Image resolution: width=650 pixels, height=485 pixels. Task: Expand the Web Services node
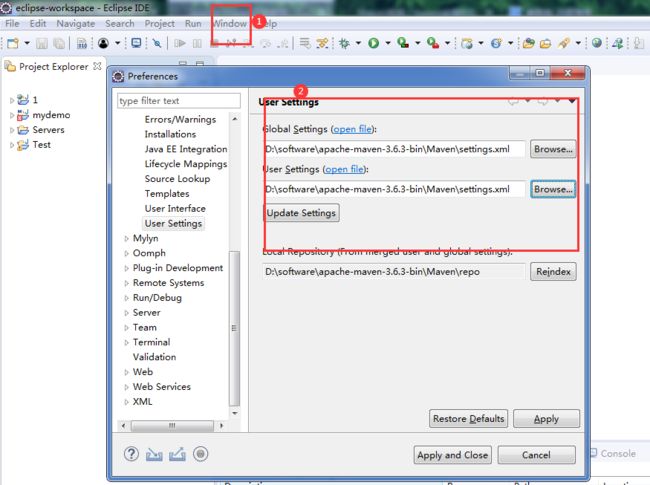[x=126, y=387]
